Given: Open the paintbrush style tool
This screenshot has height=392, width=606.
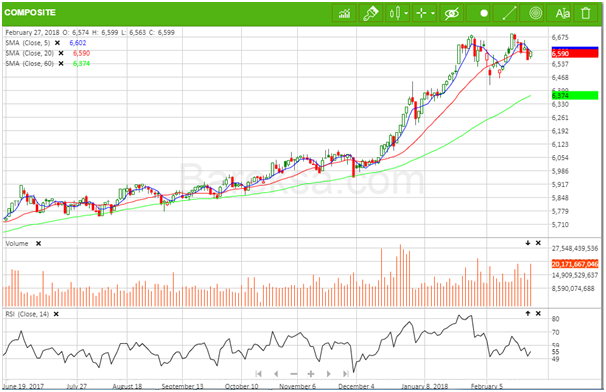Looking at the screenshot, I should (x=370, y=14).
